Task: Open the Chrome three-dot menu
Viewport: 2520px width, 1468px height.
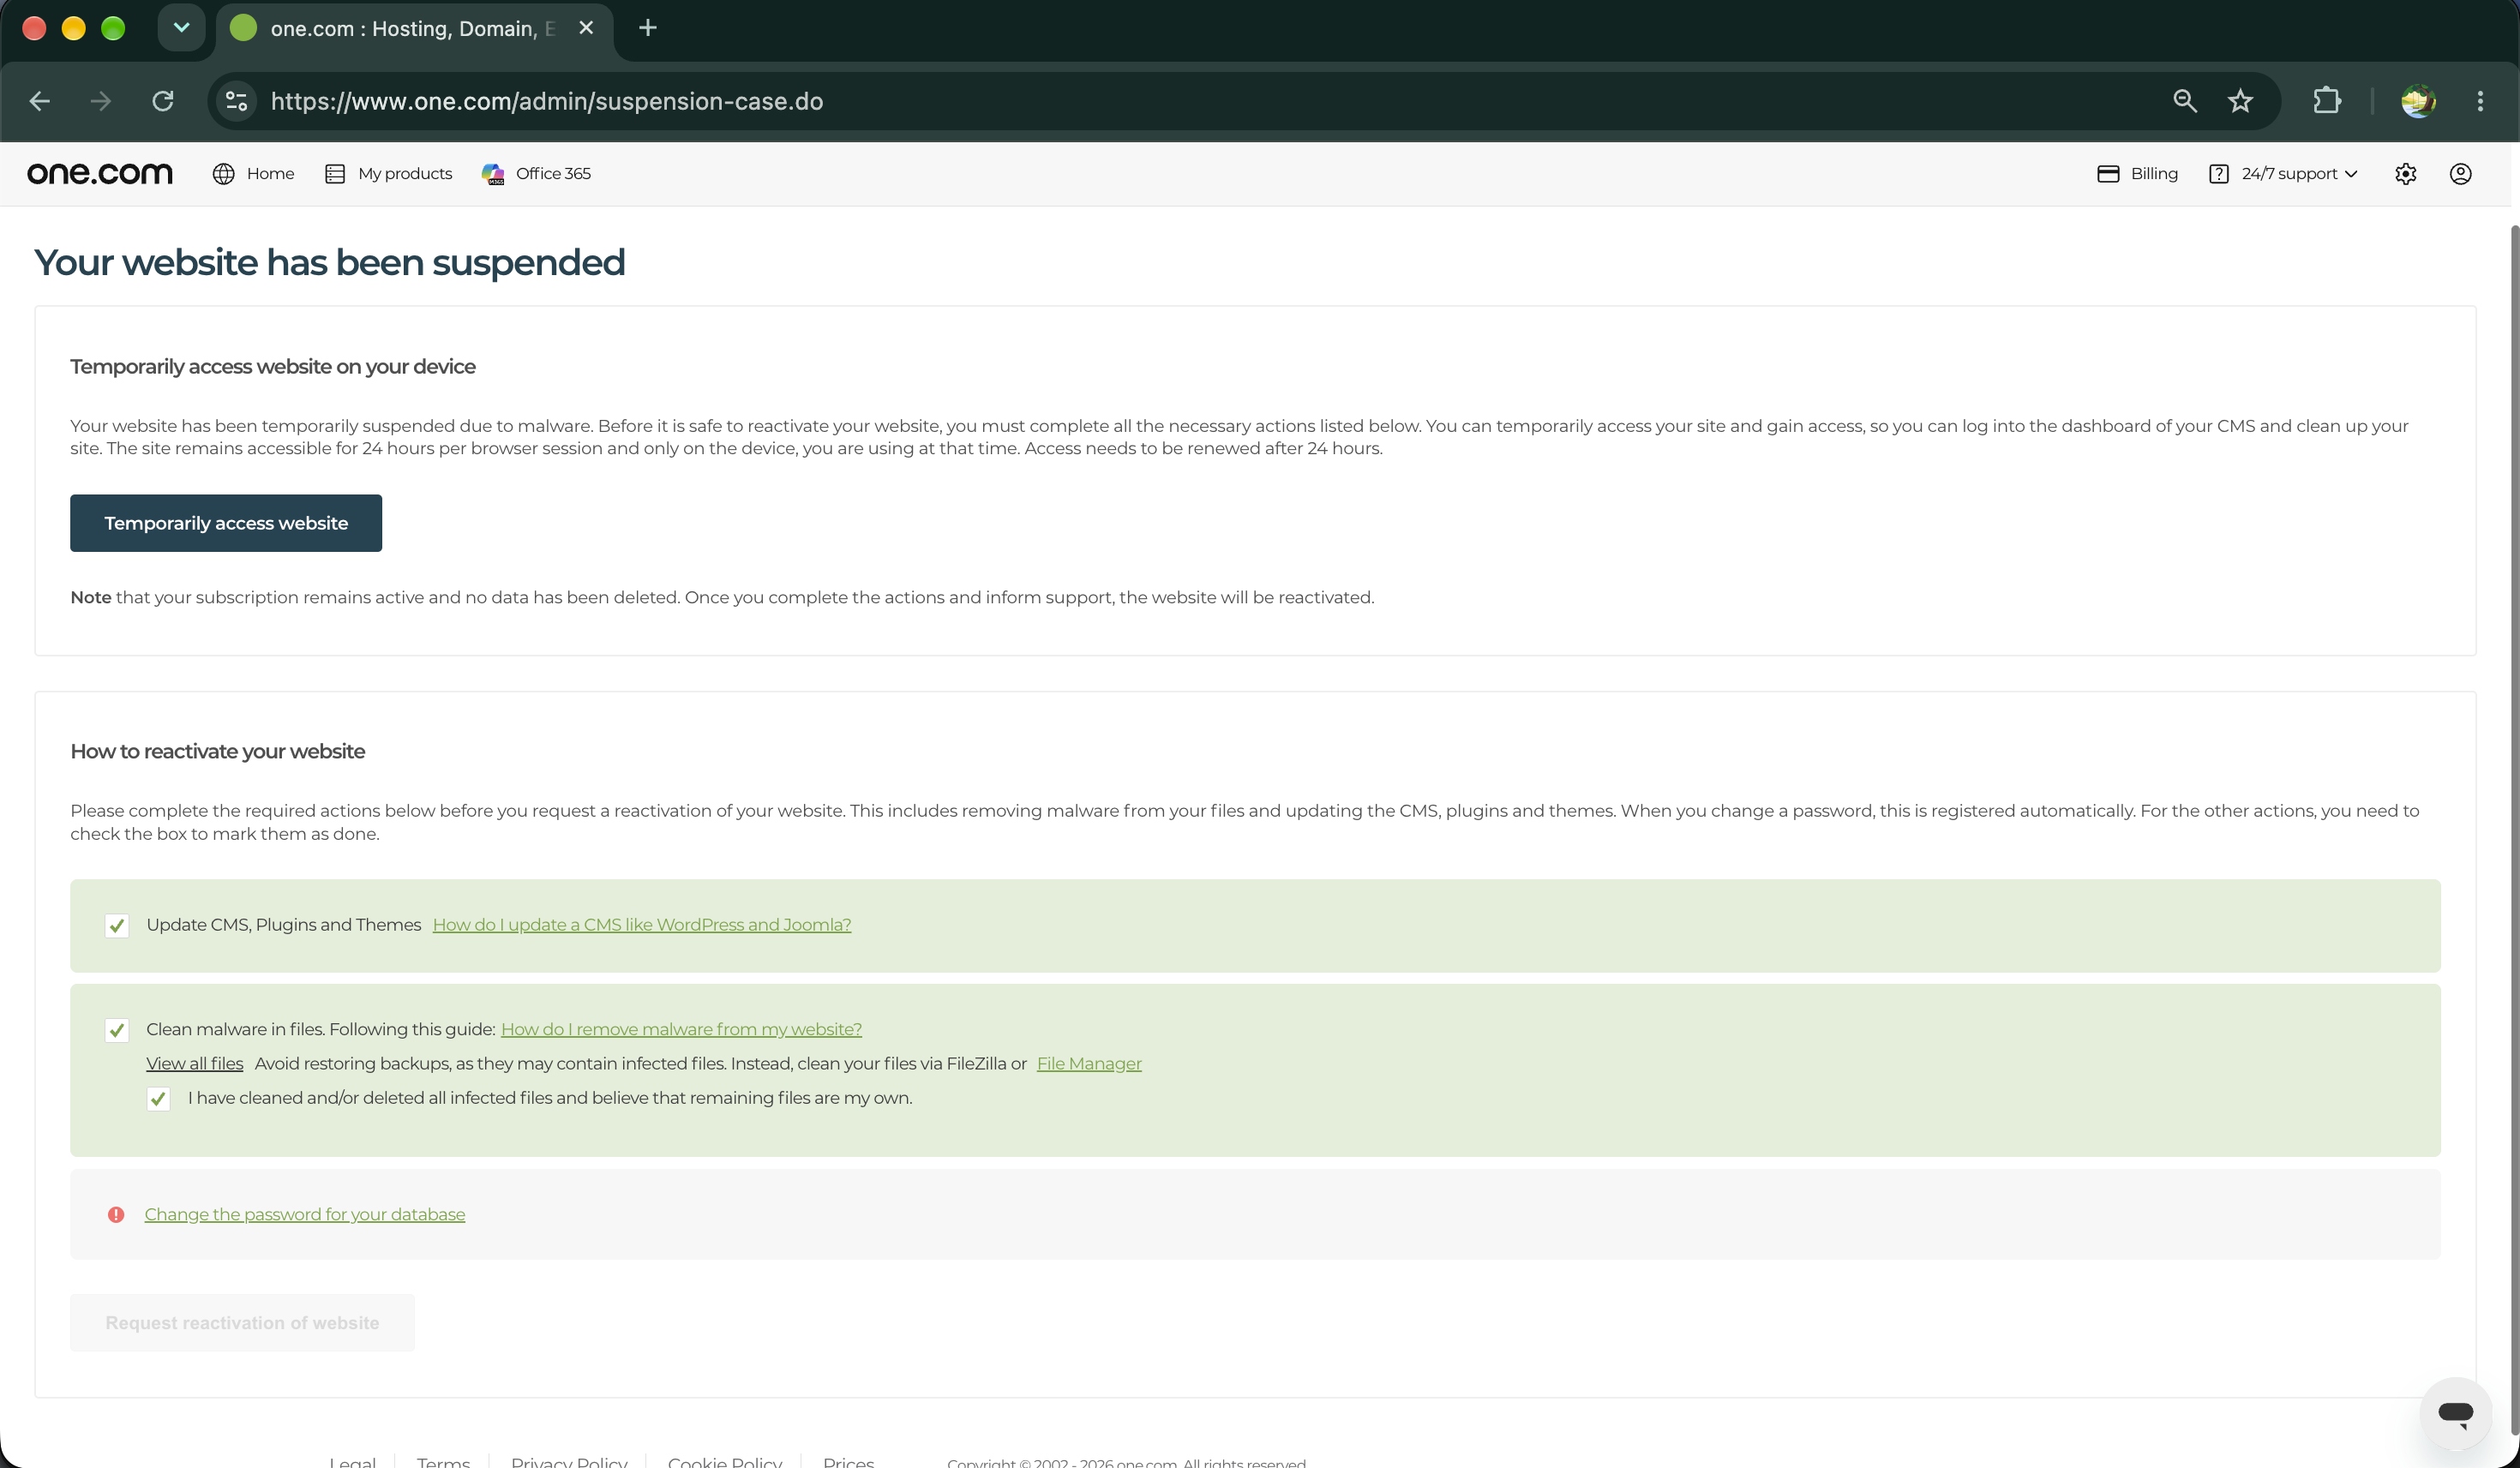Action: click(2480, 101)
